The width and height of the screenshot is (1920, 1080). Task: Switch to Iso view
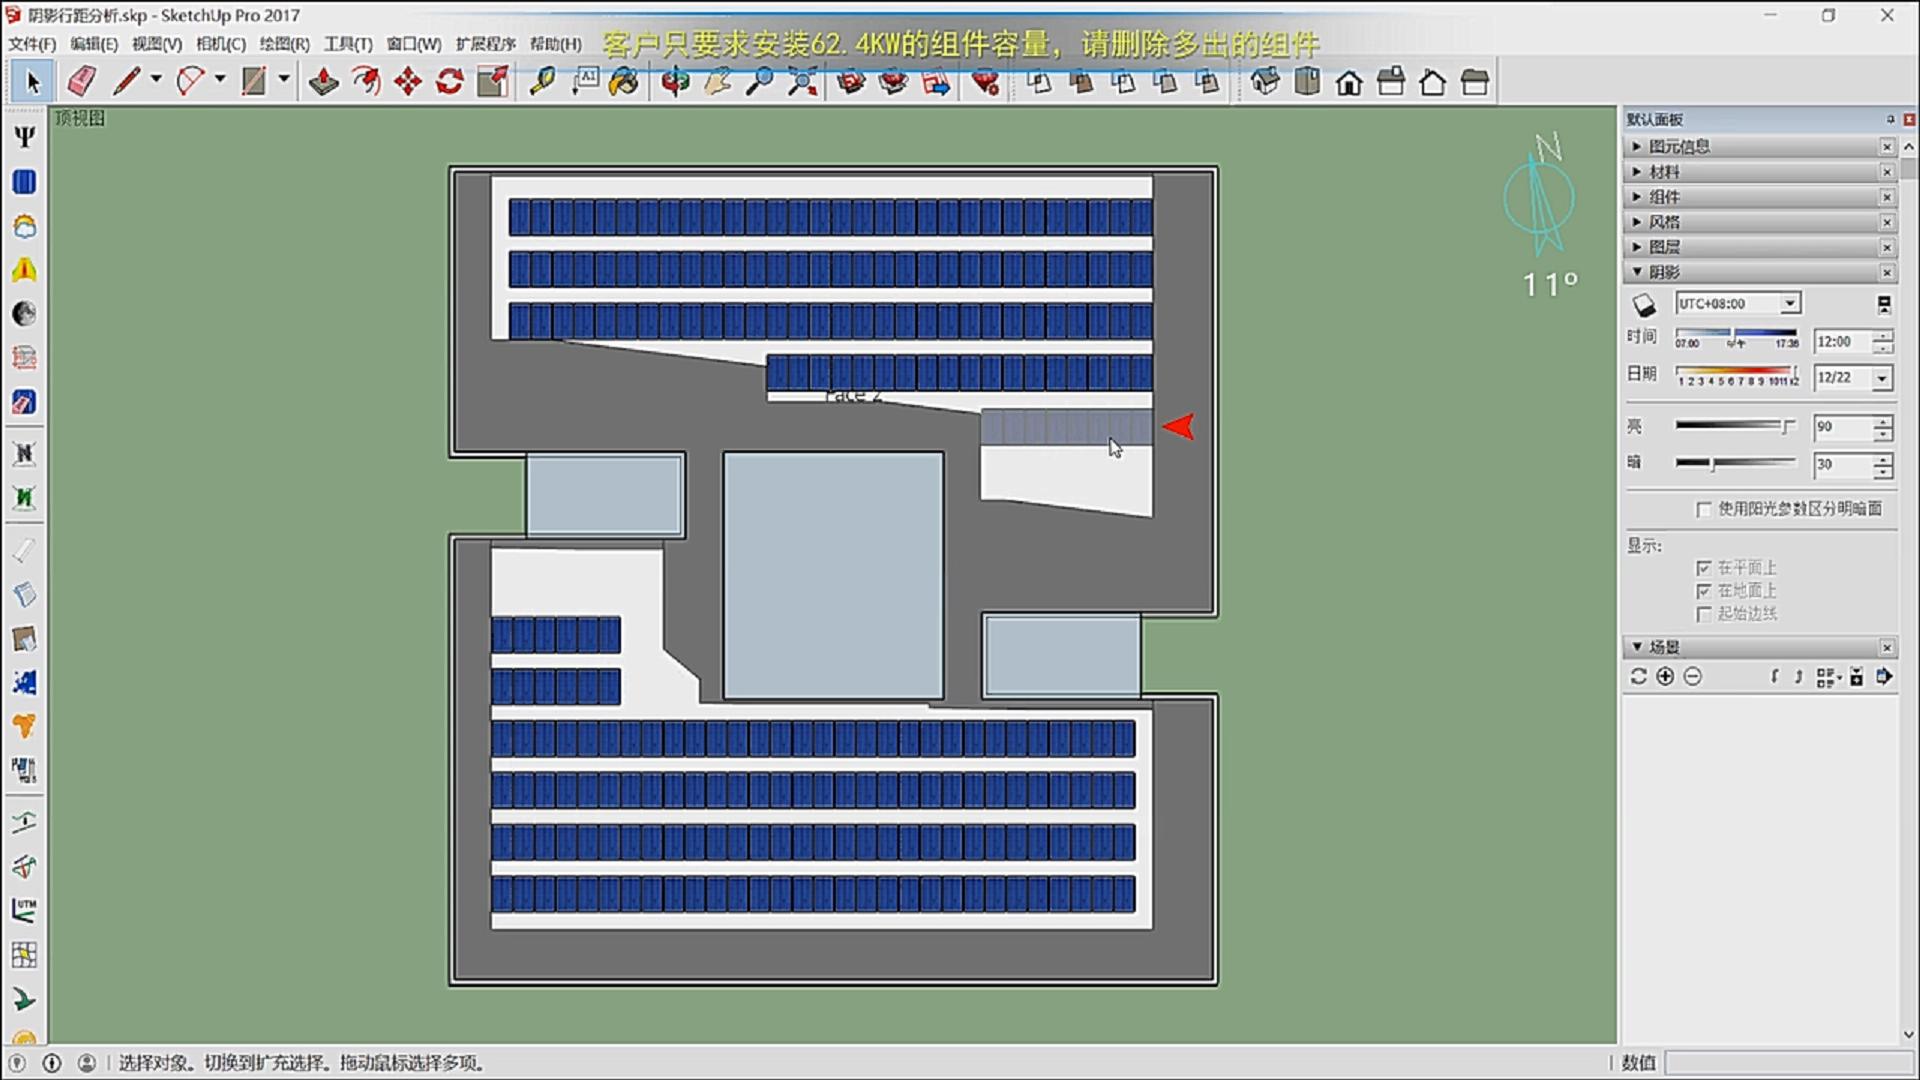(1265, 82)
